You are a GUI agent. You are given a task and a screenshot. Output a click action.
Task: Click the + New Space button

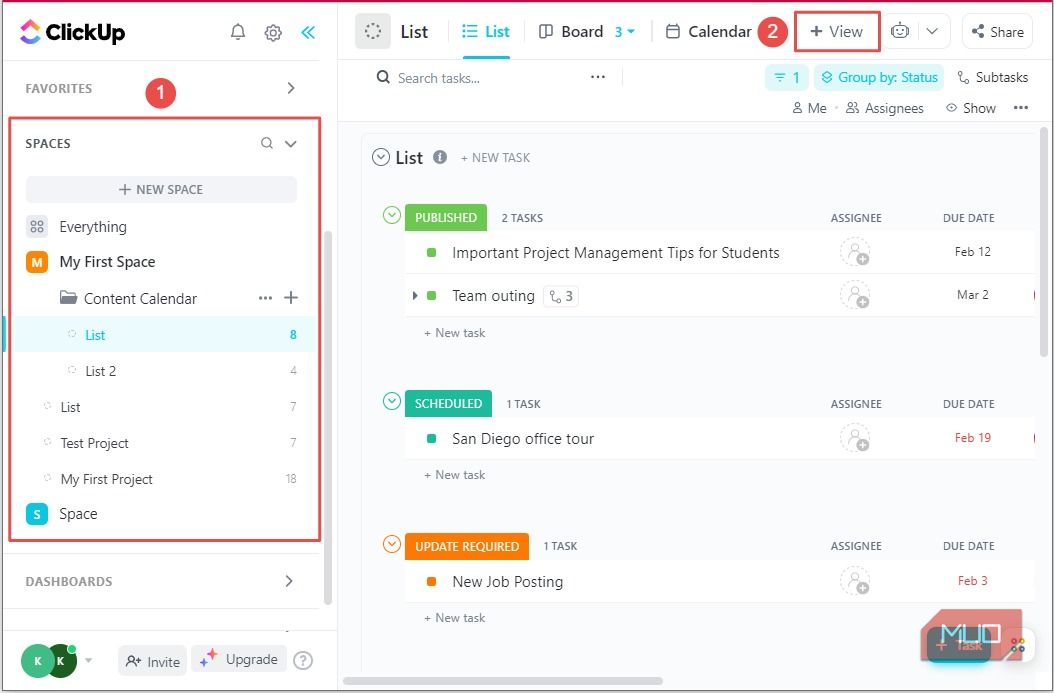pos(161,190)
